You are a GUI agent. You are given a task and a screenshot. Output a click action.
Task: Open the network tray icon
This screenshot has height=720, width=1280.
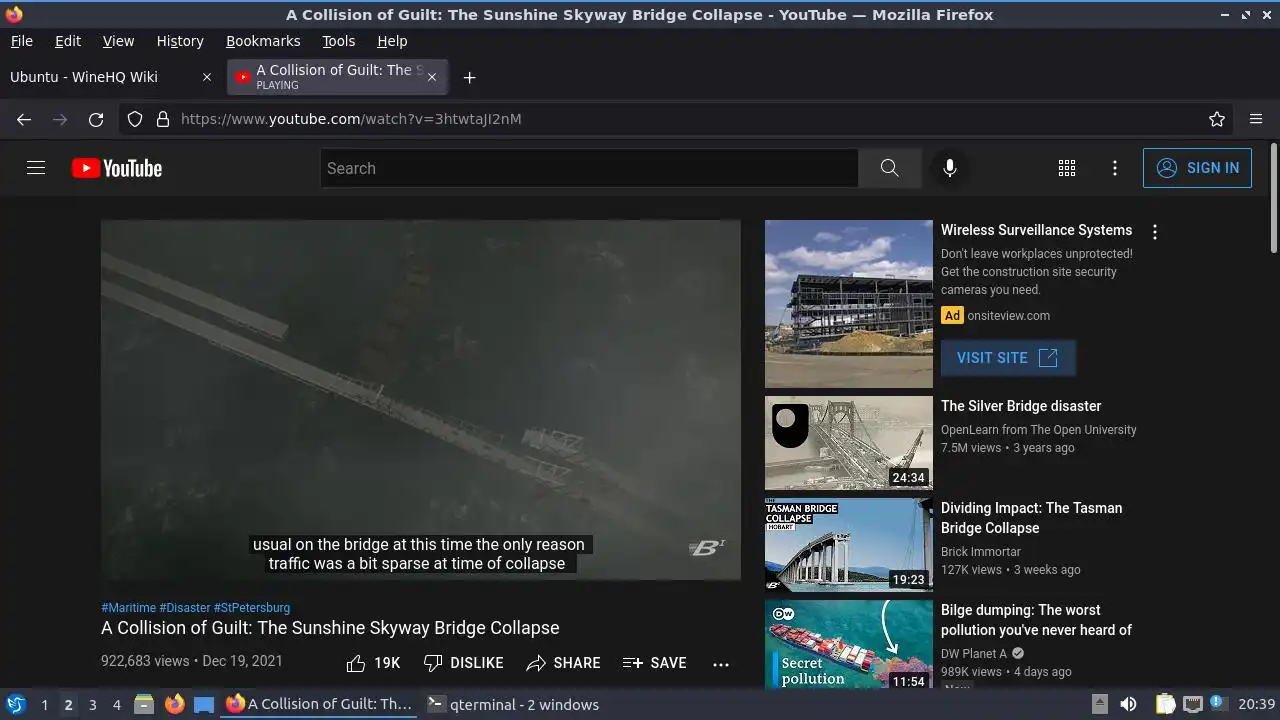click(x=1192, y=704)
